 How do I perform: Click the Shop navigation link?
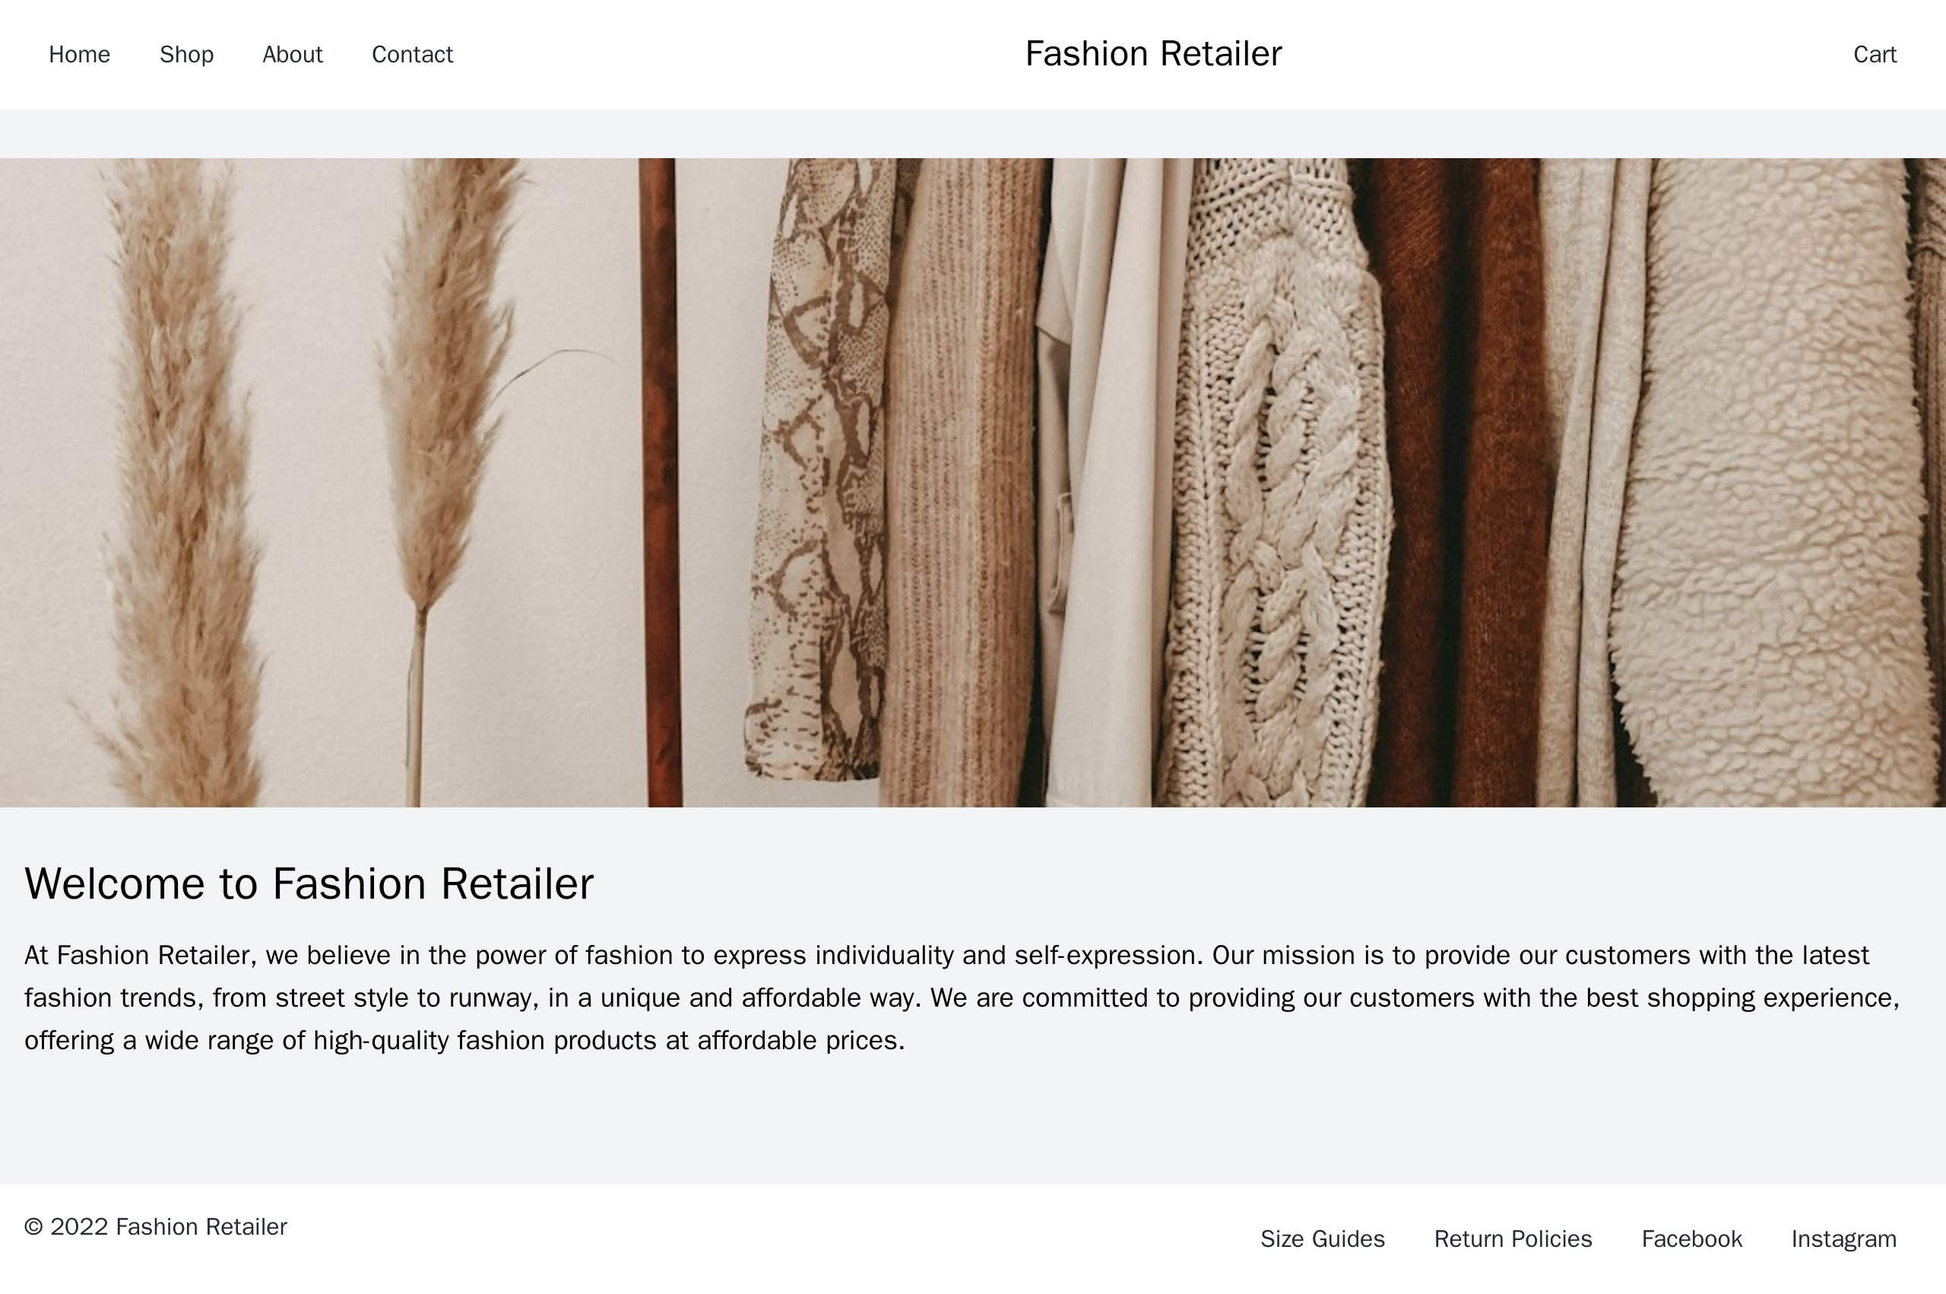click(x=185, y=55)
